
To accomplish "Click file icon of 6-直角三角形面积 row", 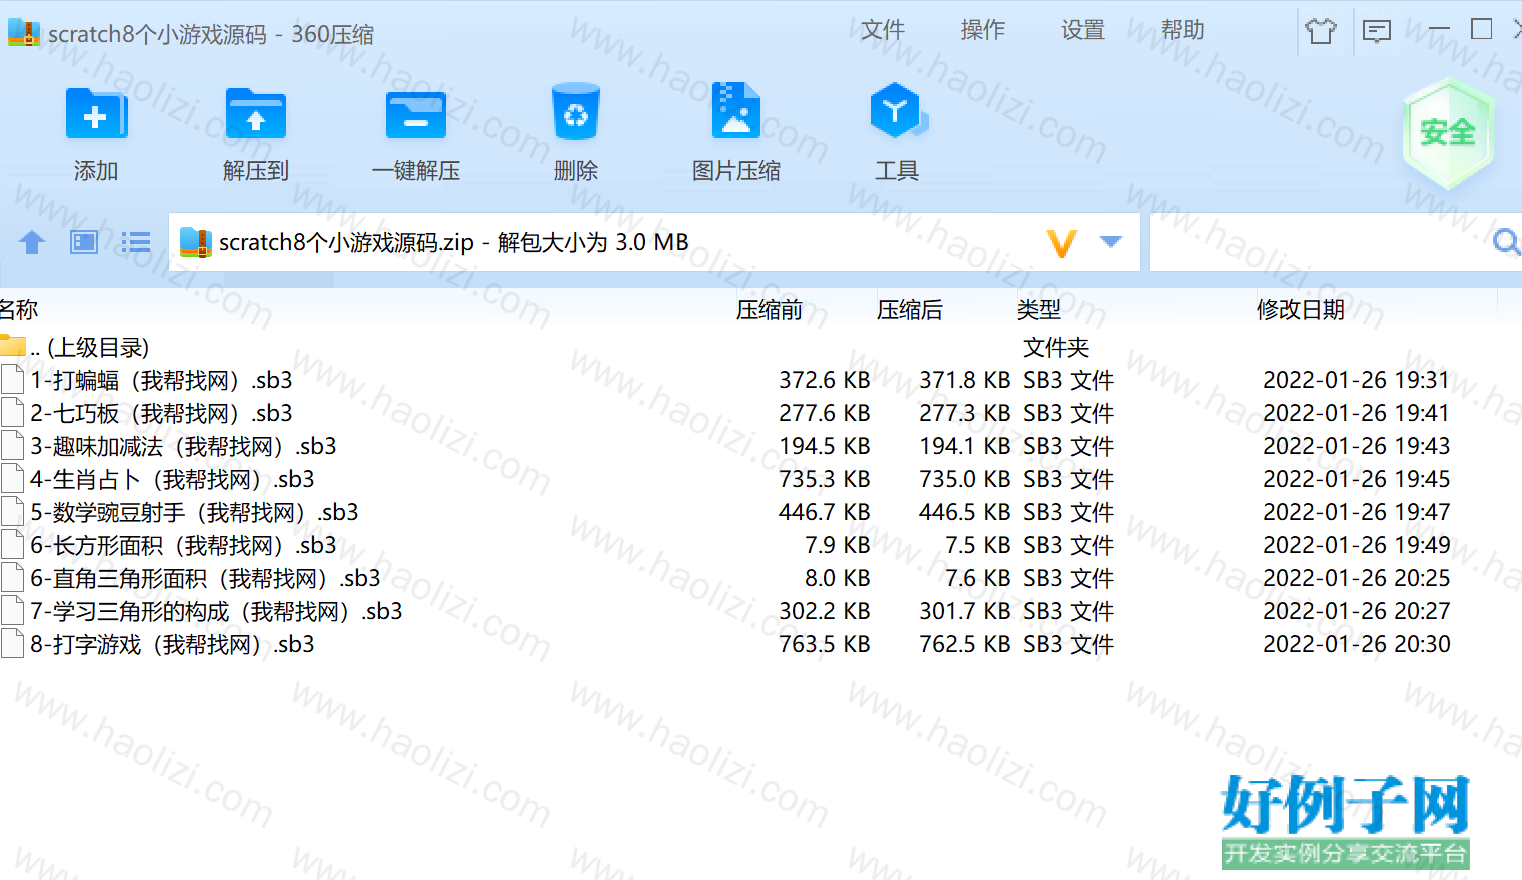I will tap(13, 578).
